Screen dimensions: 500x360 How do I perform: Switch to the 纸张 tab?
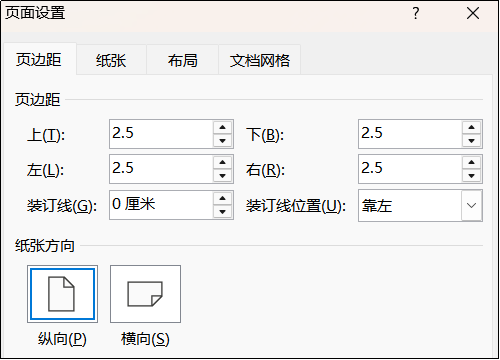pyautogui.click(x=111, y=61)
